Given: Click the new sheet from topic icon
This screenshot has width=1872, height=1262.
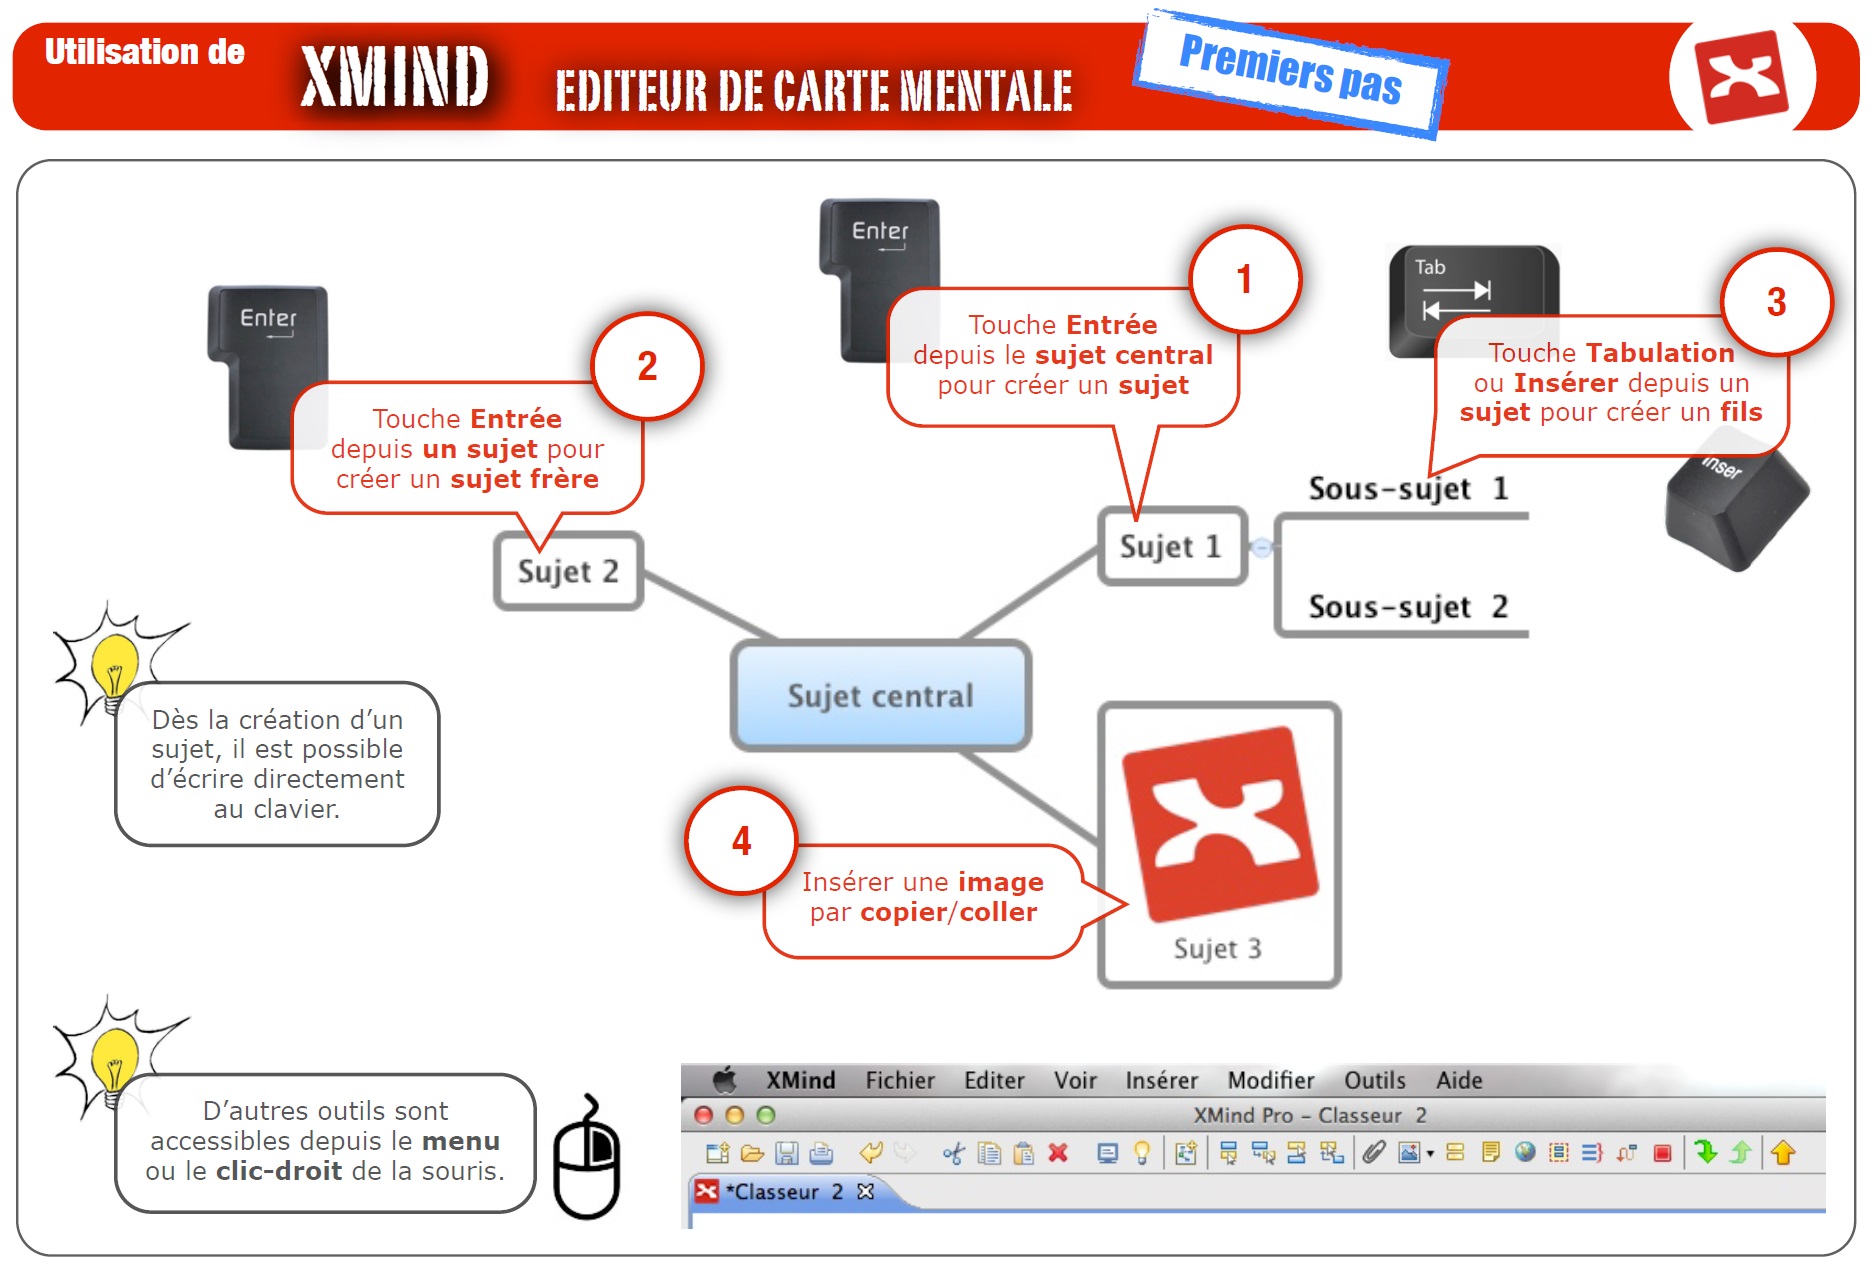Looking at the screenshot, I should [1186, 1153].
